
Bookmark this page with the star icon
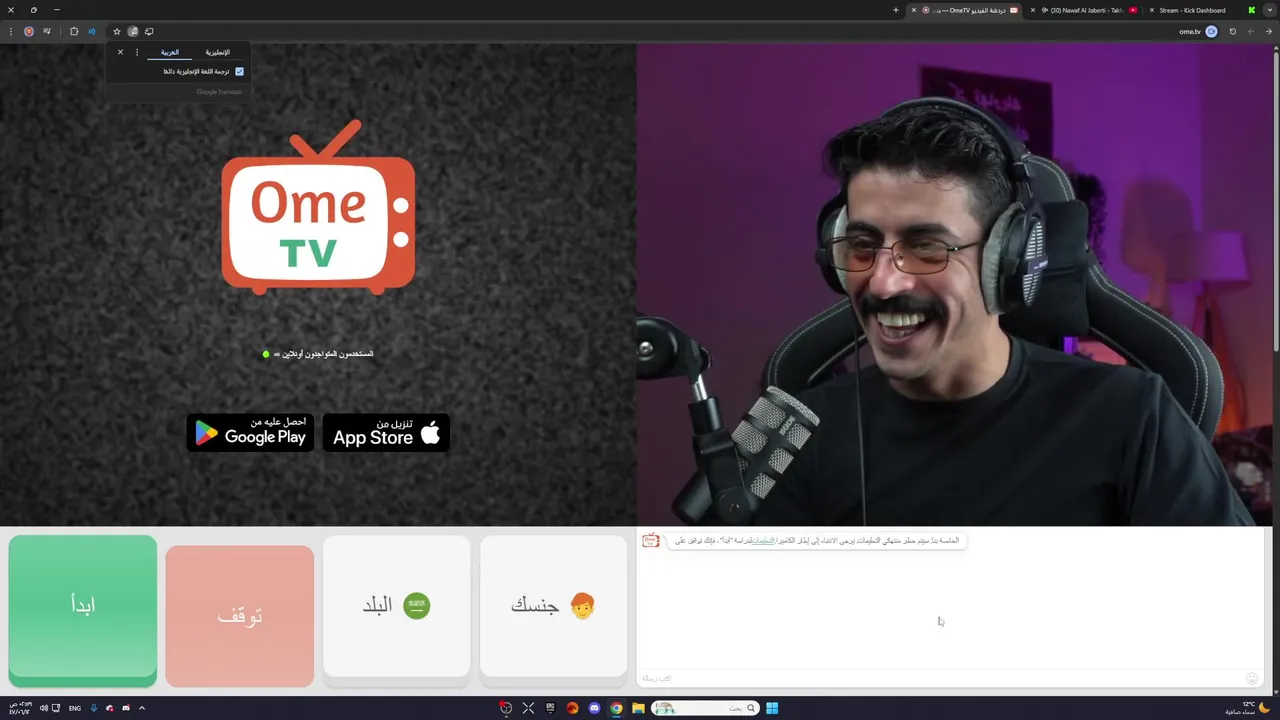tap(116, 31)
